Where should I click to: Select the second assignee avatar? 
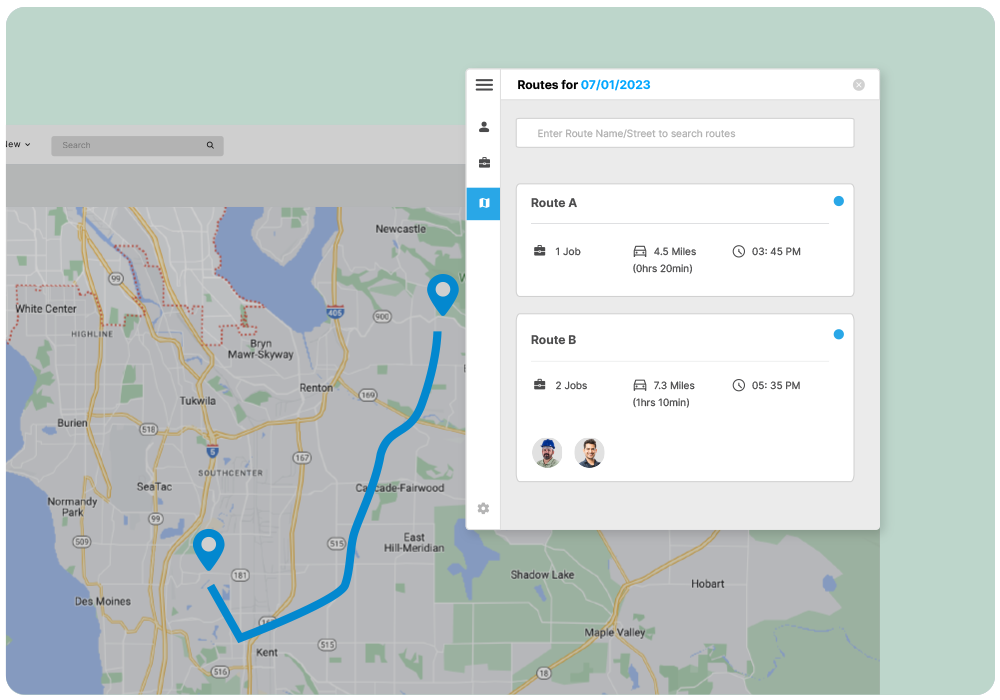click(x=589, y=453)
